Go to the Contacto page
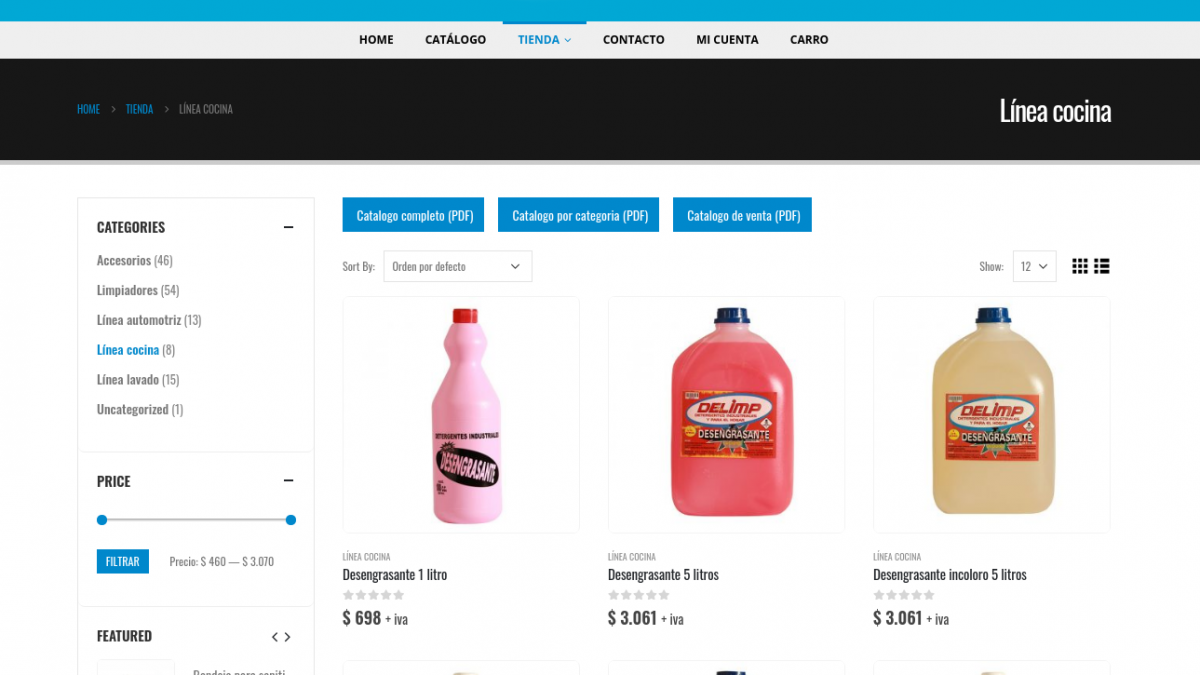 [x=634, y=40]
